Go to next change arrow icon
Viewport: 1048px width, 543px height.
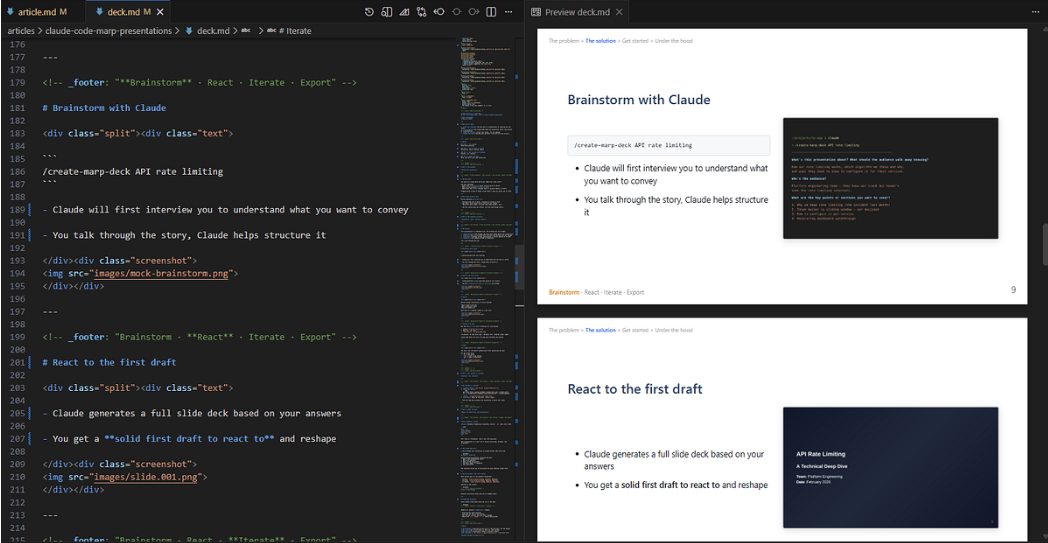pyautogui.click(x=473, y=12)
